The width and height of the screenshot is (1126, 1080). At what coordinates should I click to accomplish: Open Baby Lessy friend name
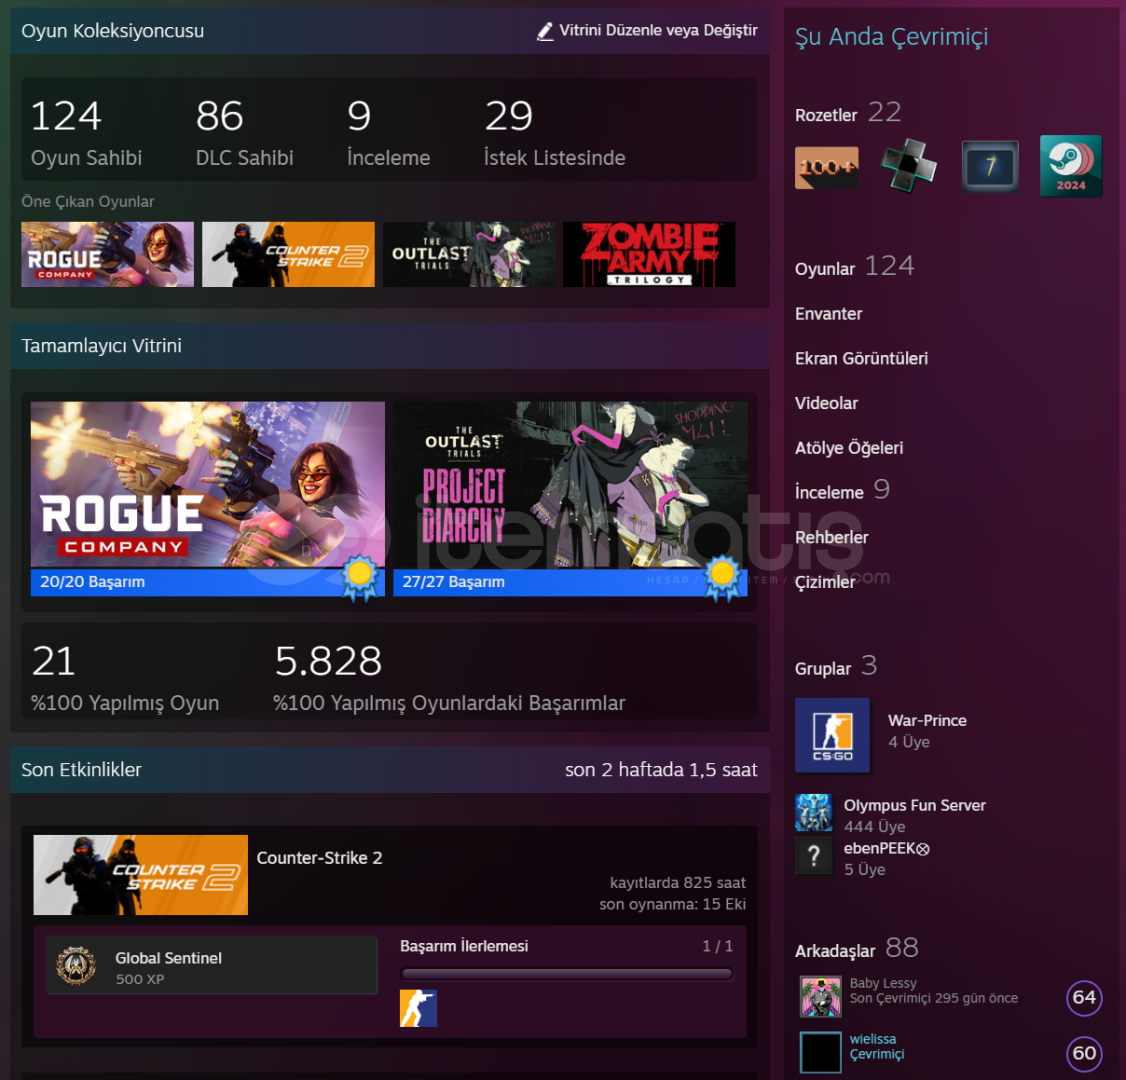(x=883, y=983)
